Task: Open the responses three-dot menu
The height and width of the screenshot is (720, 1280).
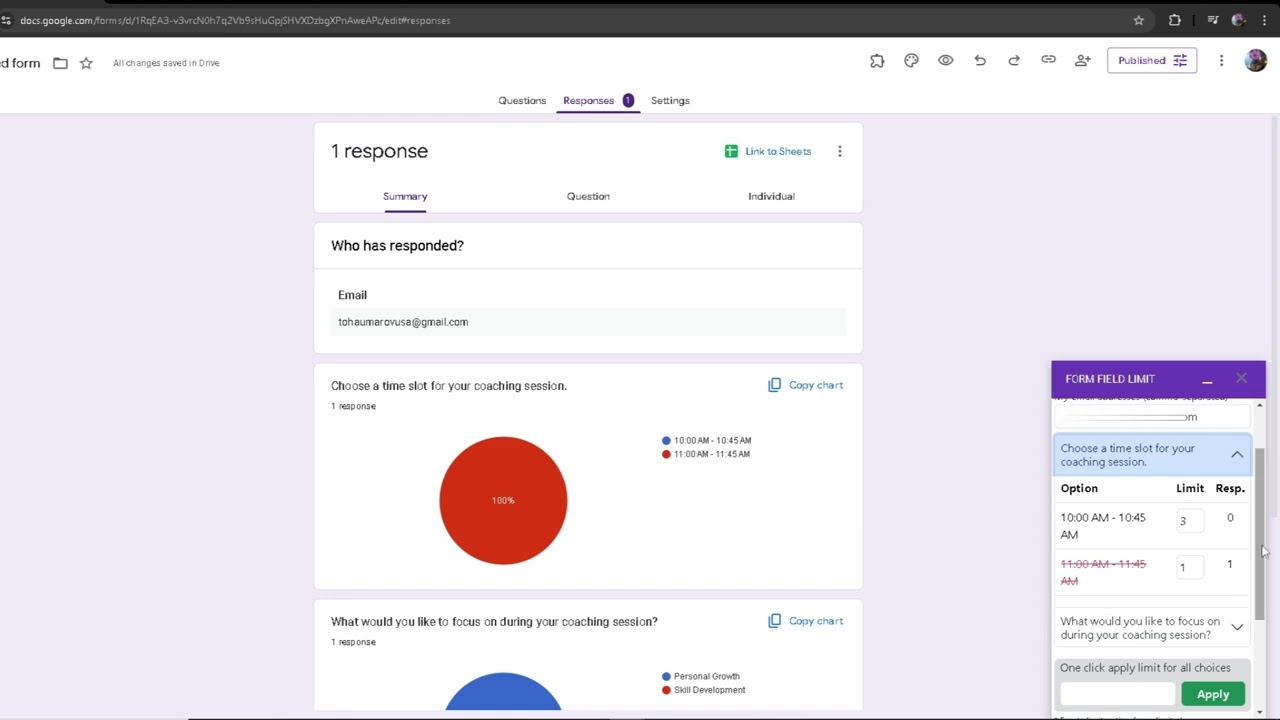Action: (x=840, y=151)
